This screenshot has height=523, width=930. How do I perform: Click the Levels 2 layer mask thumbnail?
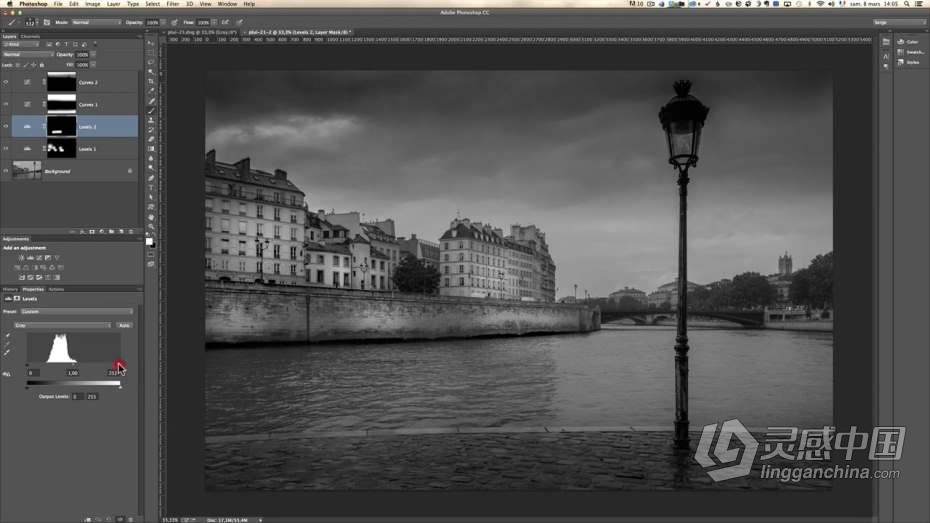[62, 126]
